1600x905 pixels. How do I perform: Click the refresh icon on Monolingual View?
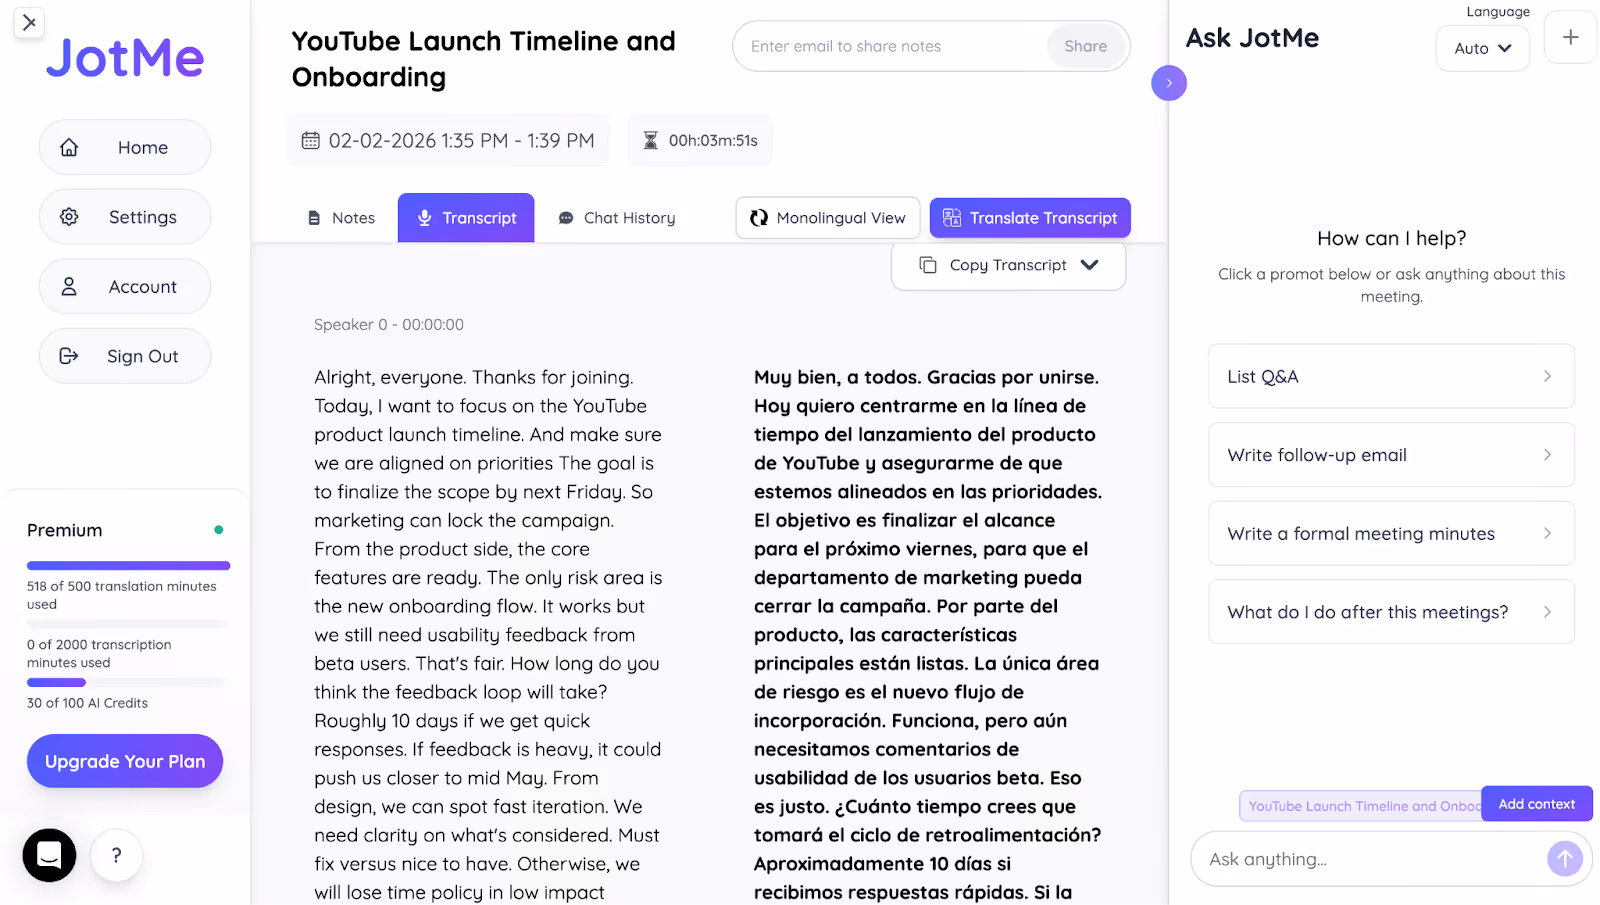tap(759, 218)
